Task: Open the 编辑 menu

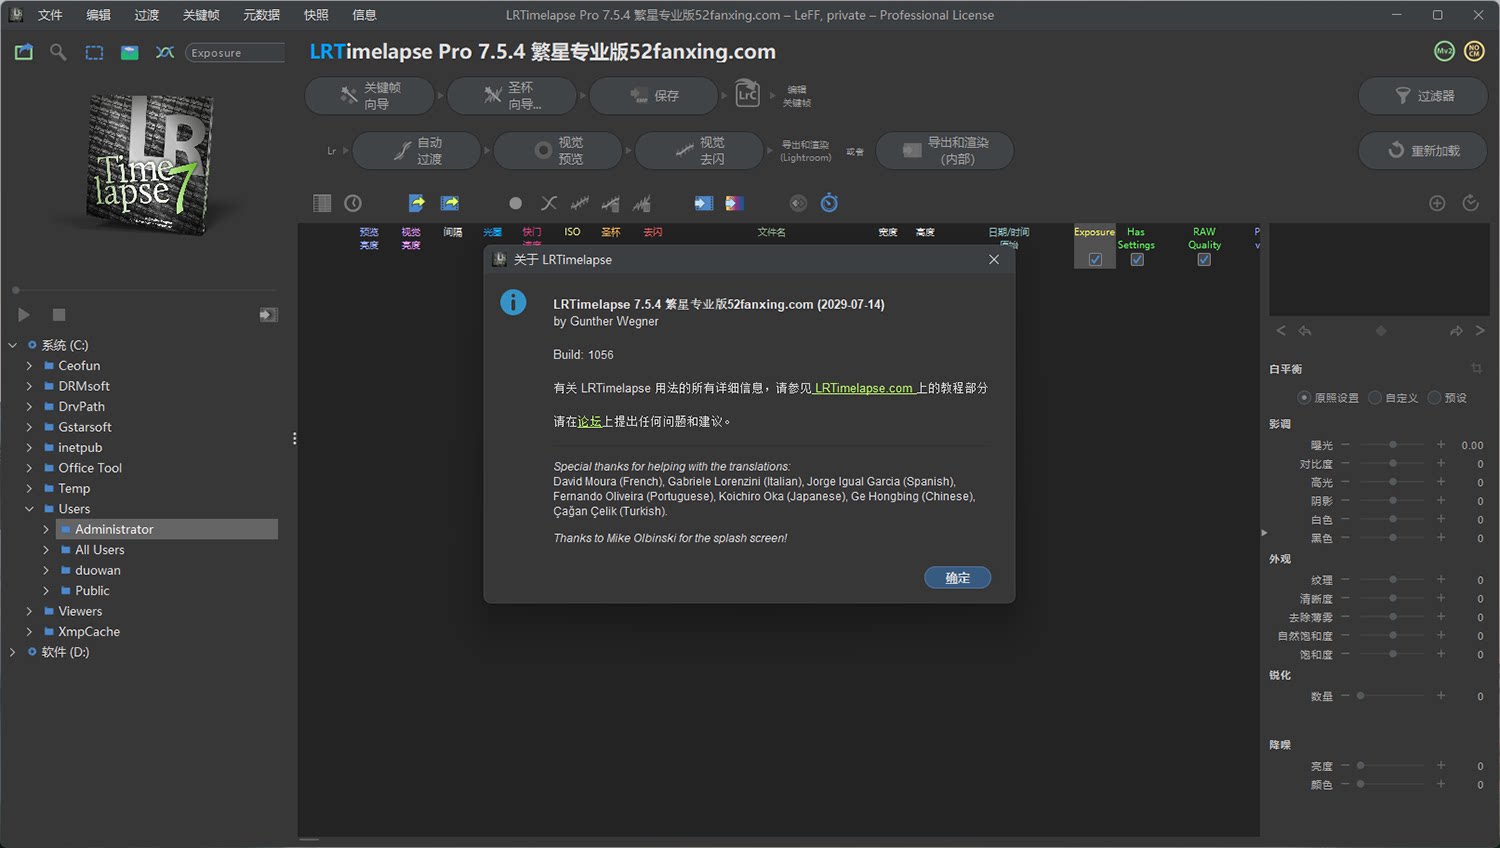Action: pos(98,15)
